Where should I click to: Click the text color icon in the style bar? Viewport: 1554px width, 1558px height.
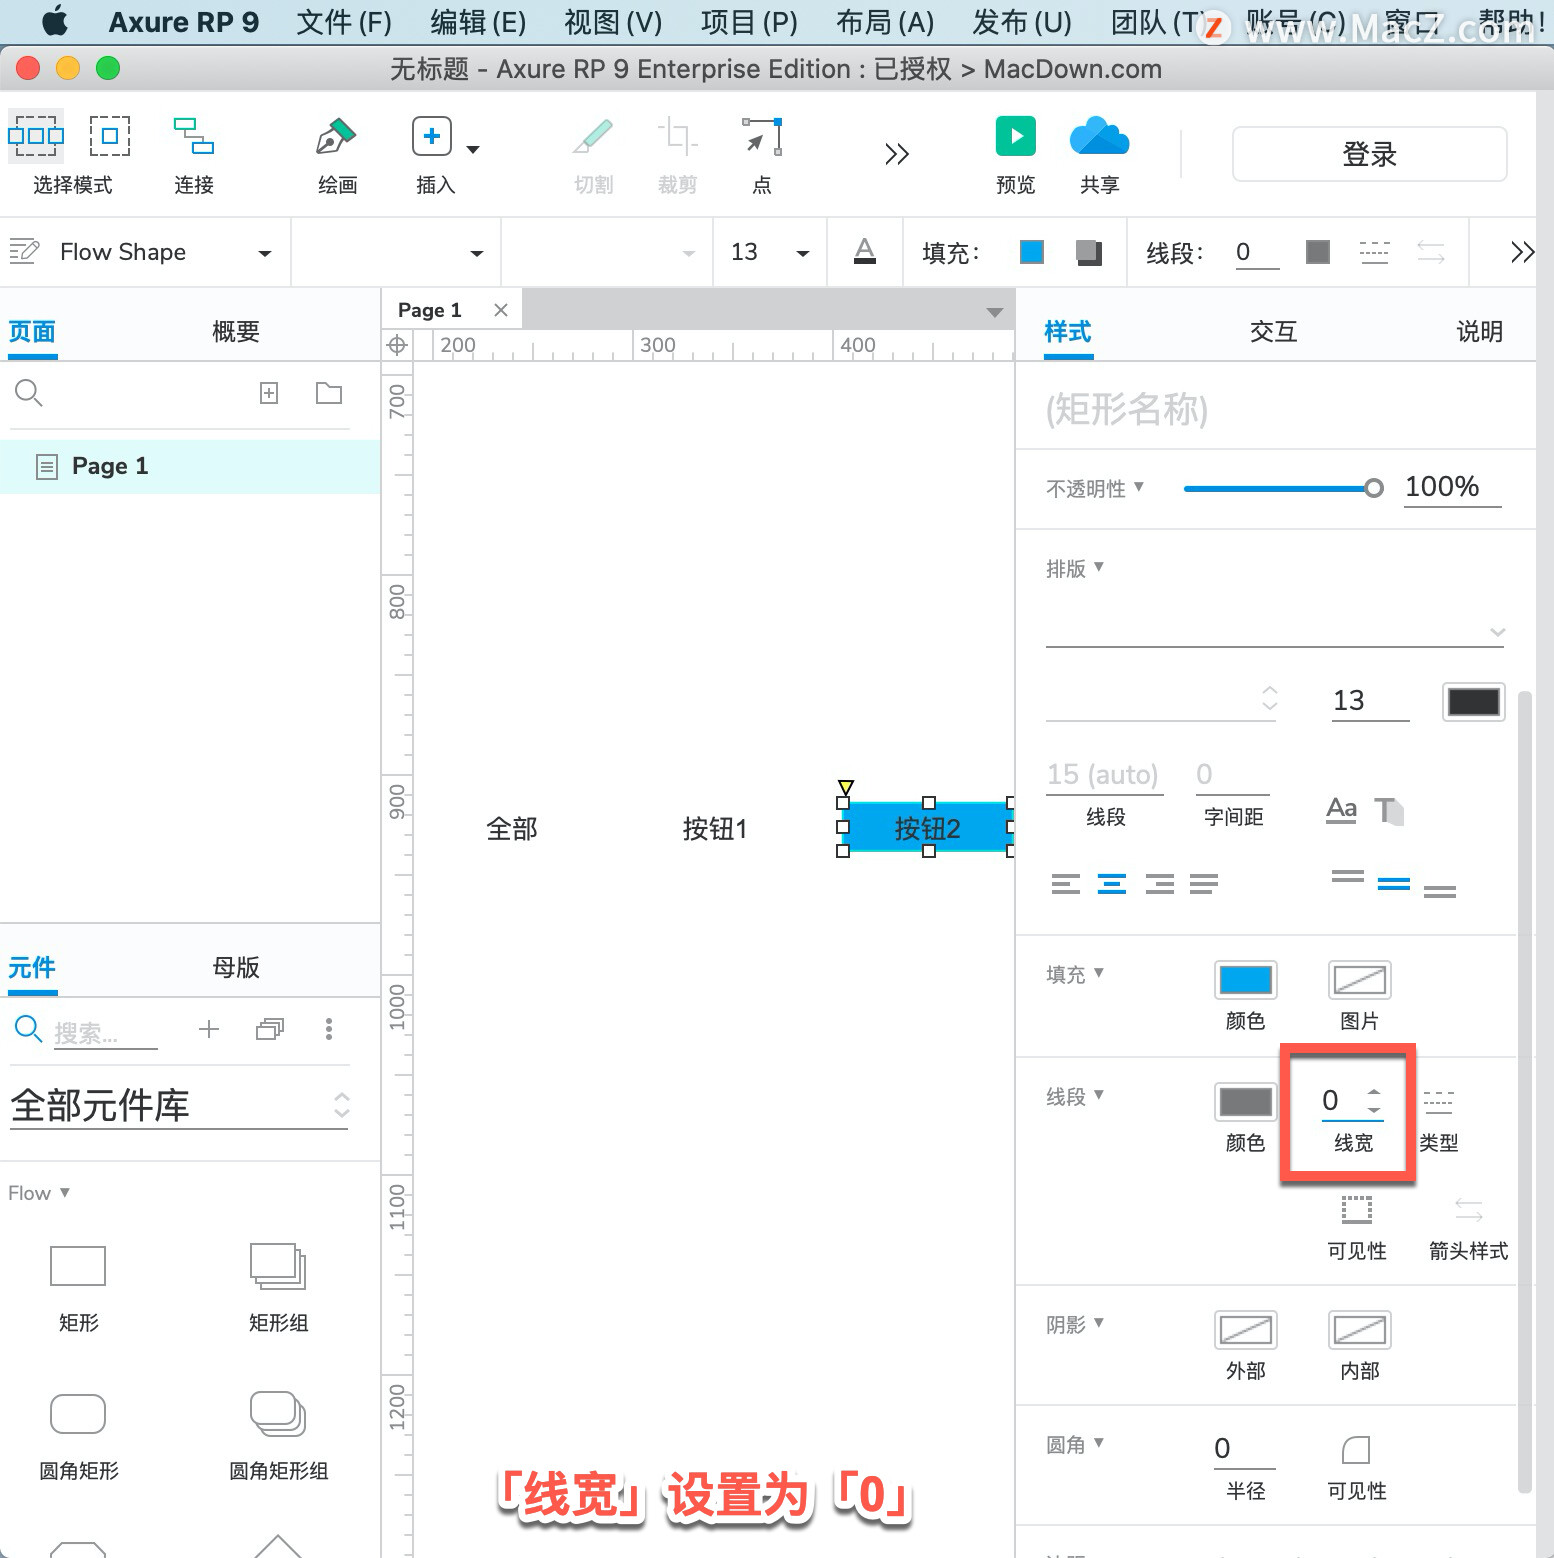[865, 251]
